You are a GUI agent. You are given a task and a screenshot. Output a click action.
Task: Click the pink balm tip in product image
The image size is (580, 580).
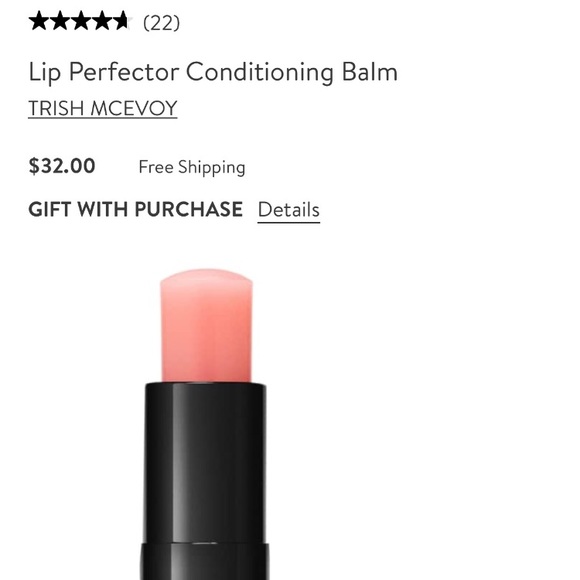(206, 326)
